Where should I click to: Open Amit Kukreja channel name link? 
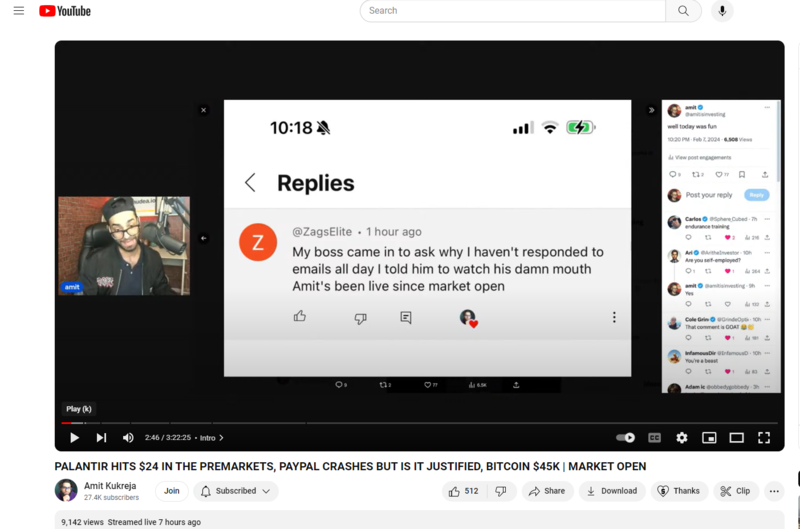click(x=110, y=486)
